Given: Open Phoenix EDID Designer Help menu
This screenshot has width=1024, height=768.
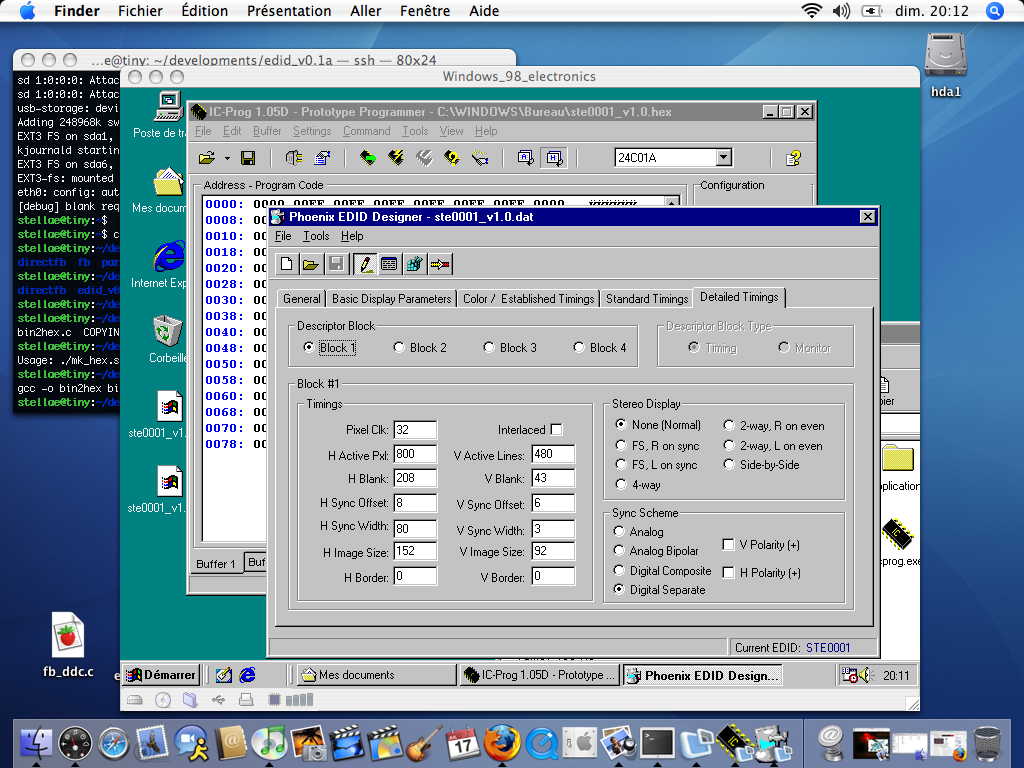Looking at the screenshot, I should [352, 236].
